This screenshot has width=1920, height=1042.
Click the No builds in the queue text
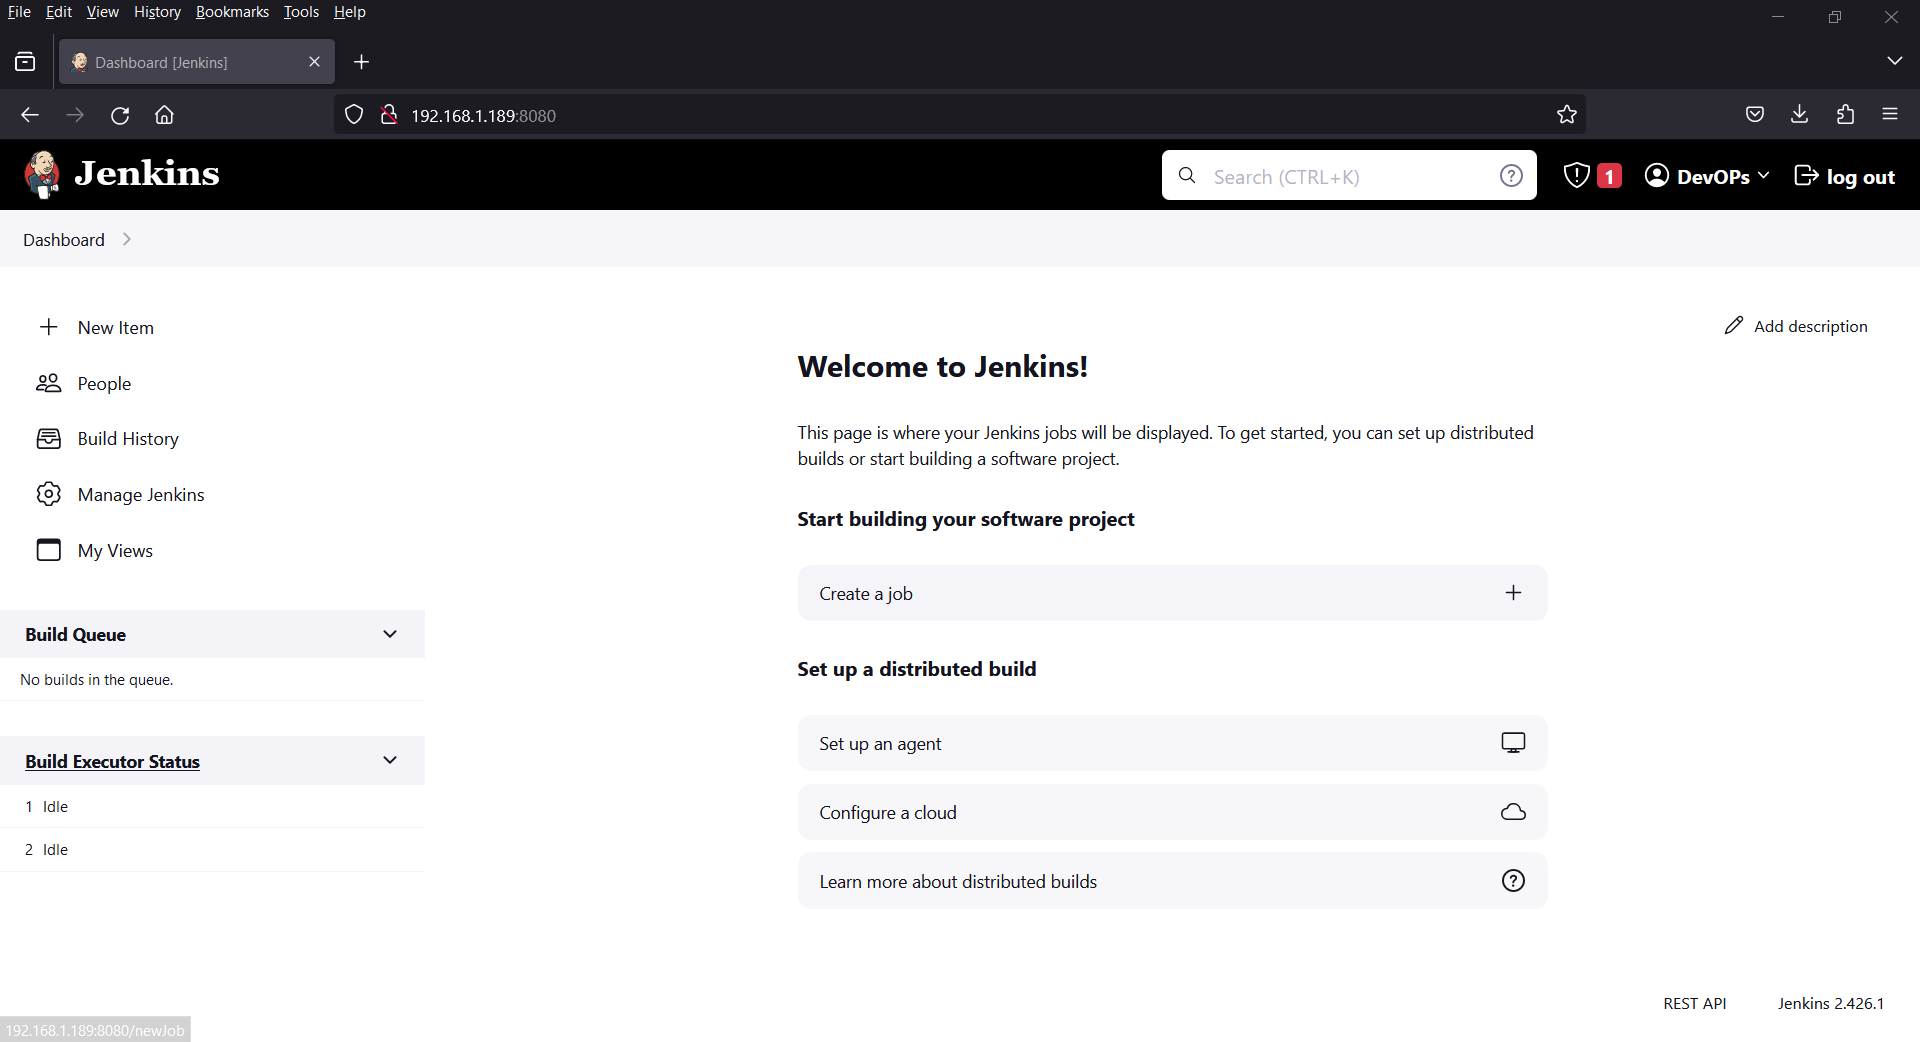(97, 679)
